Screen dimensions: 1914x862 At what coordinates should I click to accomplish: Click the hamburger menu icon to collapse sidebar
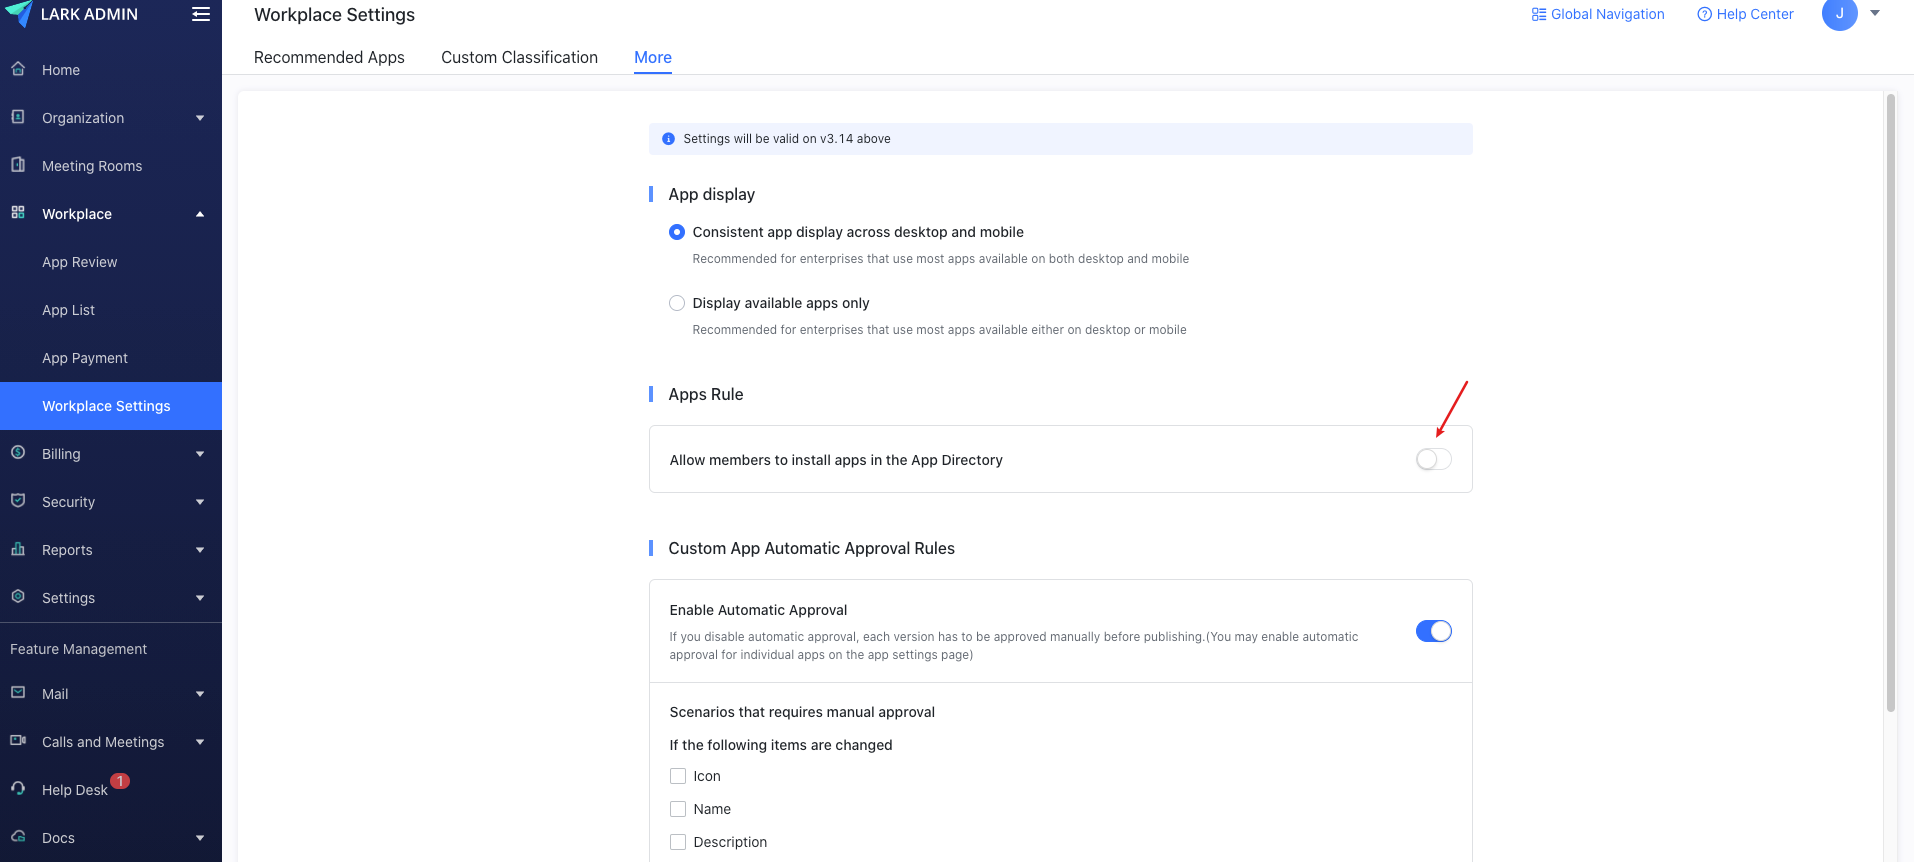point(201,14)
